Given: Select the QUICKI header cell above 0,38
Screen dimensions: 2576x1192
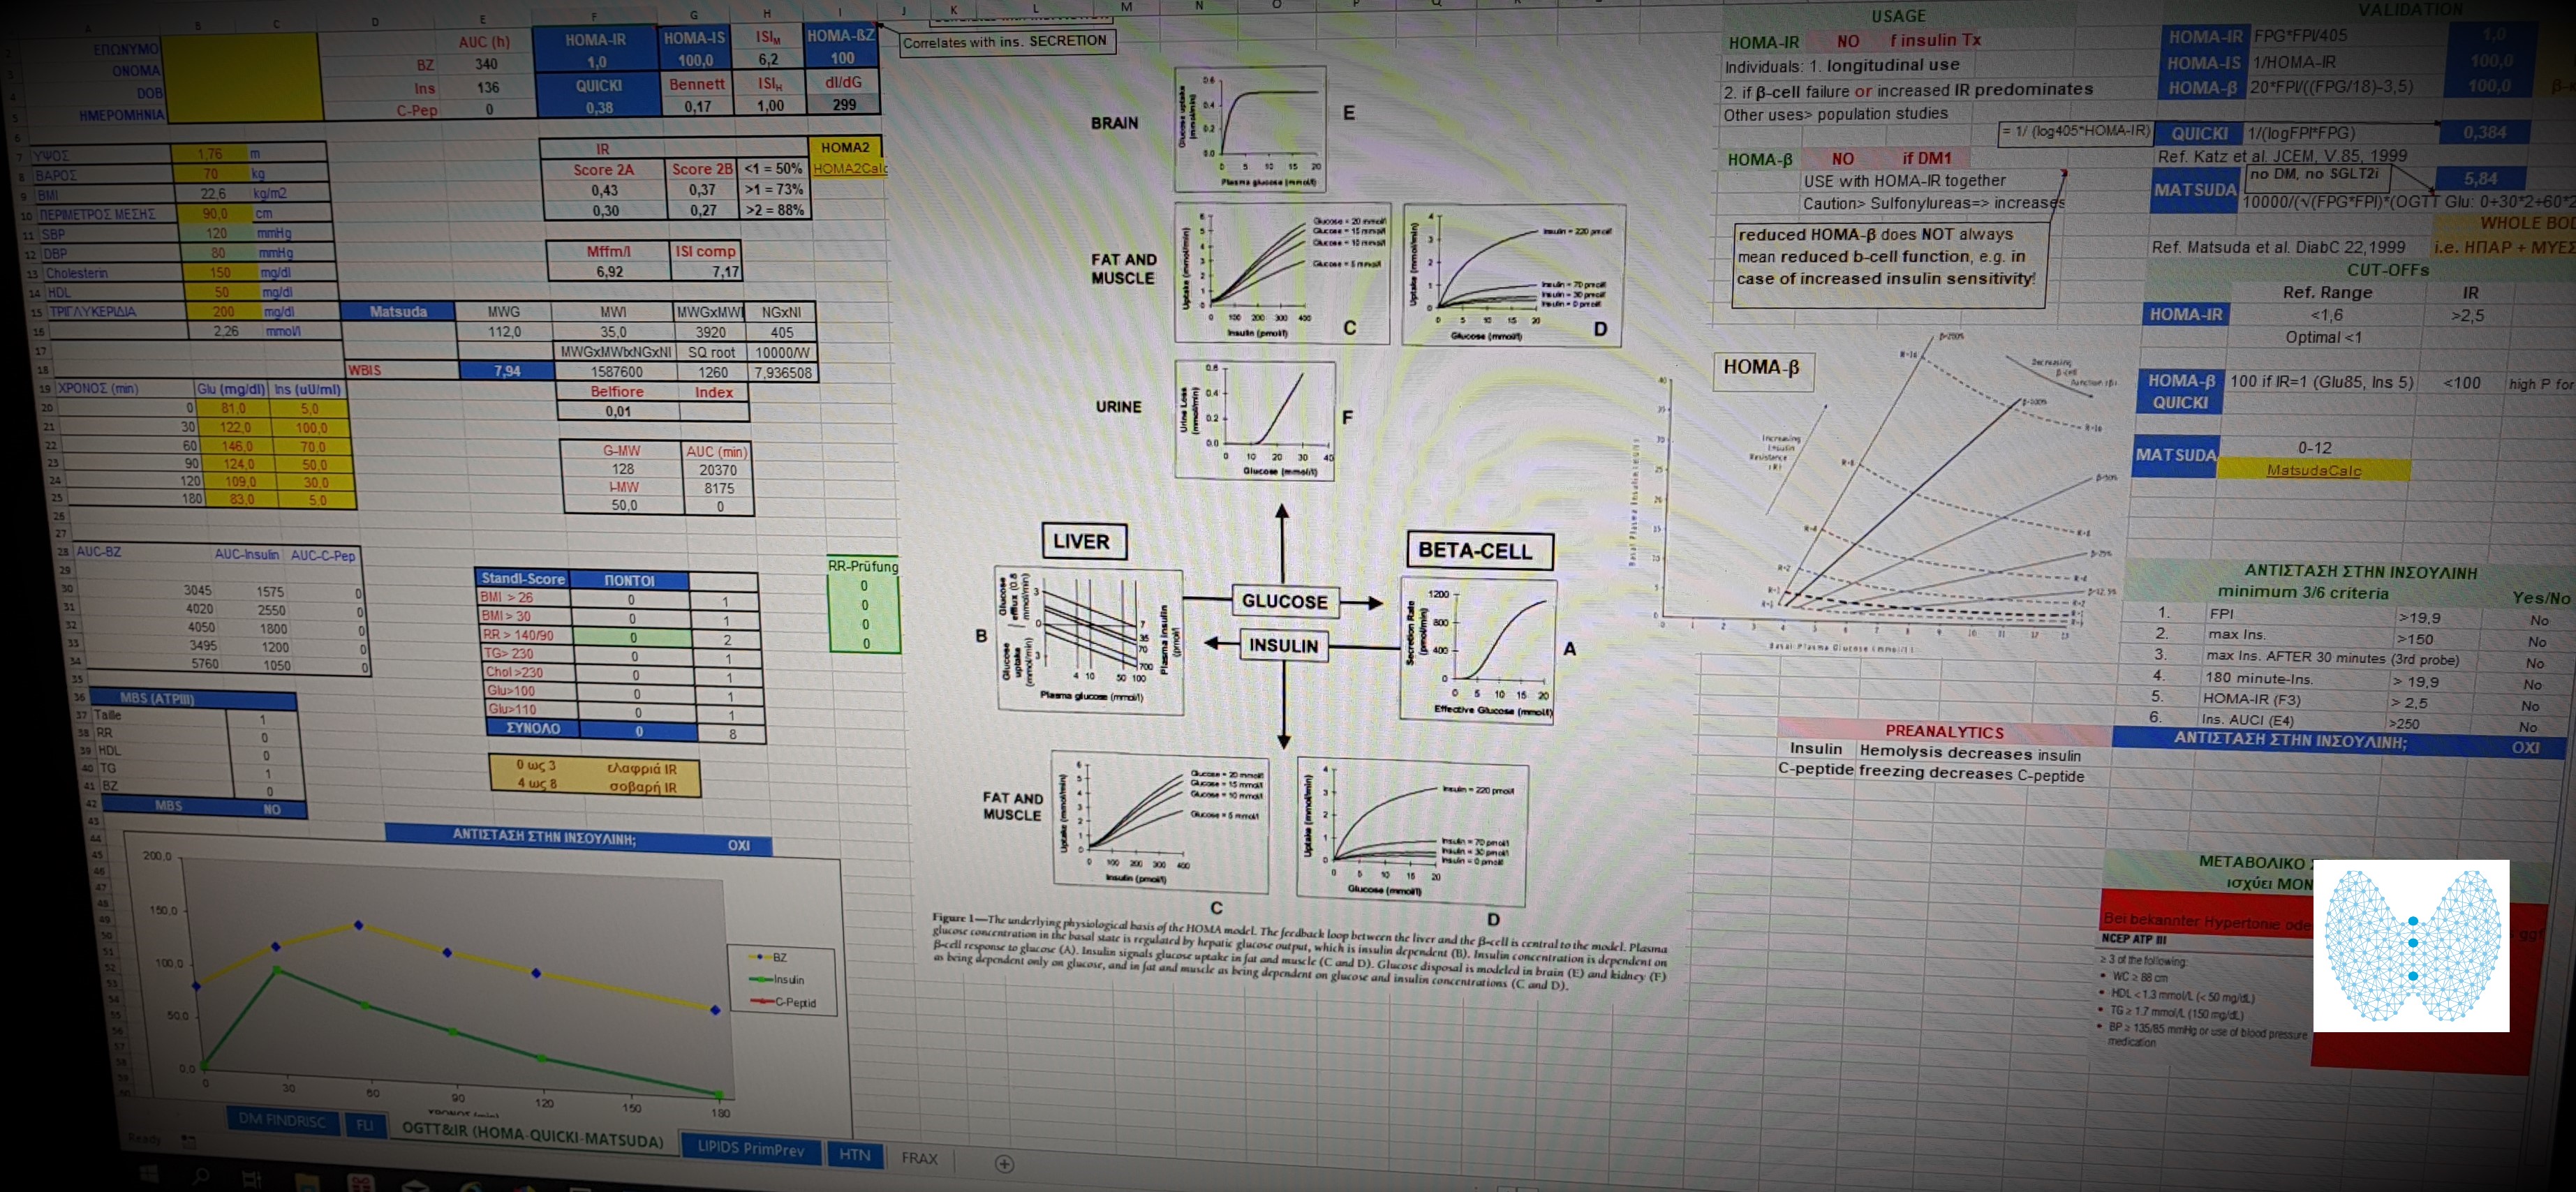Looking at the screenshot, I should [x=598, y=85].
